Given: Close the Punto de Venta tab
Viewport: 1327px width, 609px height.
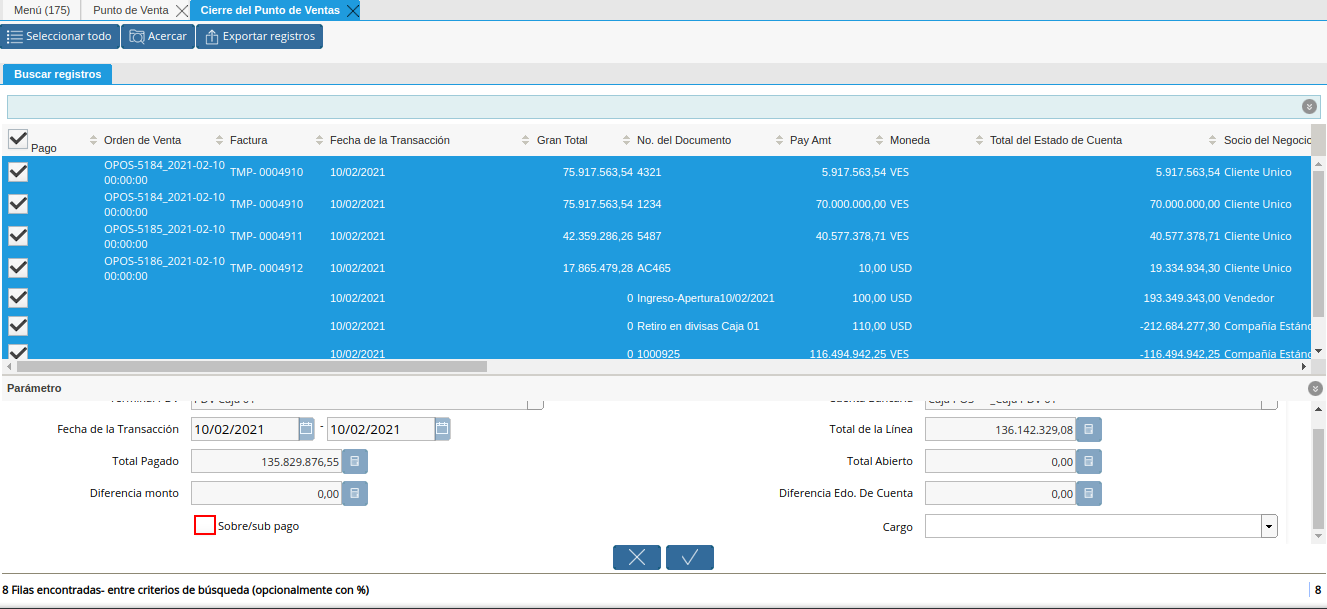Looking at the screenshot, I should (x=181, y=10).
